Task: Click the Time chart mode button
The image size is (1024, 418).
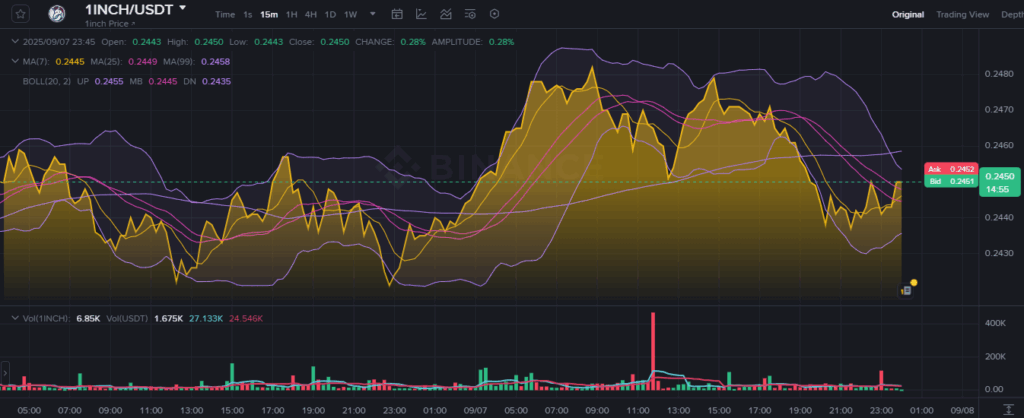Action: (x=225, y=15)
